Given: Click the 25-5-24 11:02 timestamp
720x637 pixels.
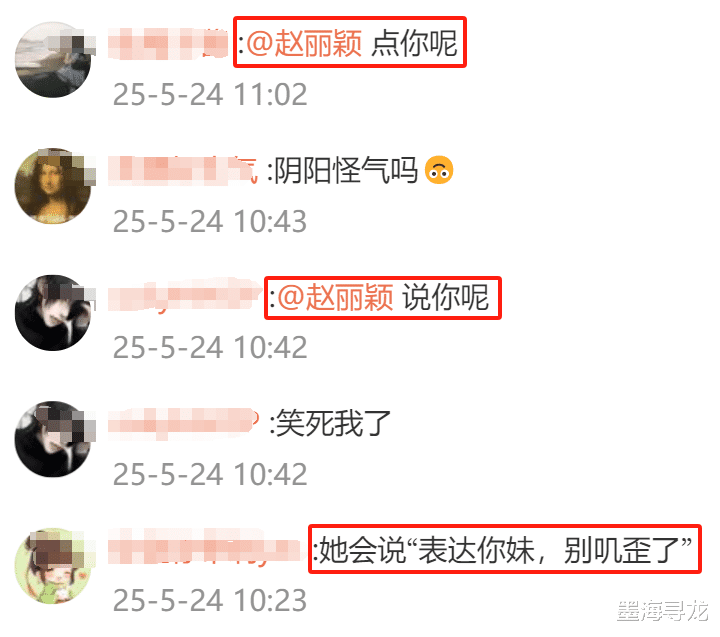Looking at the screenshot, I should pyautogui.click(x=210, y=95).
